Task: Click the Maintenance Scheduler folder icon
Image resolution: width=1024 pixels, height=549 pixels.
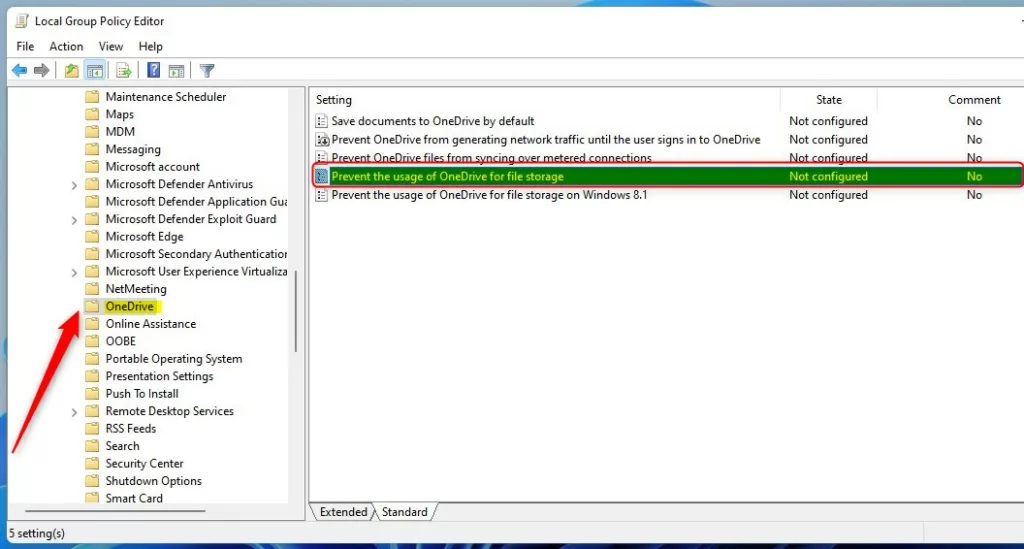Action: 92,97
